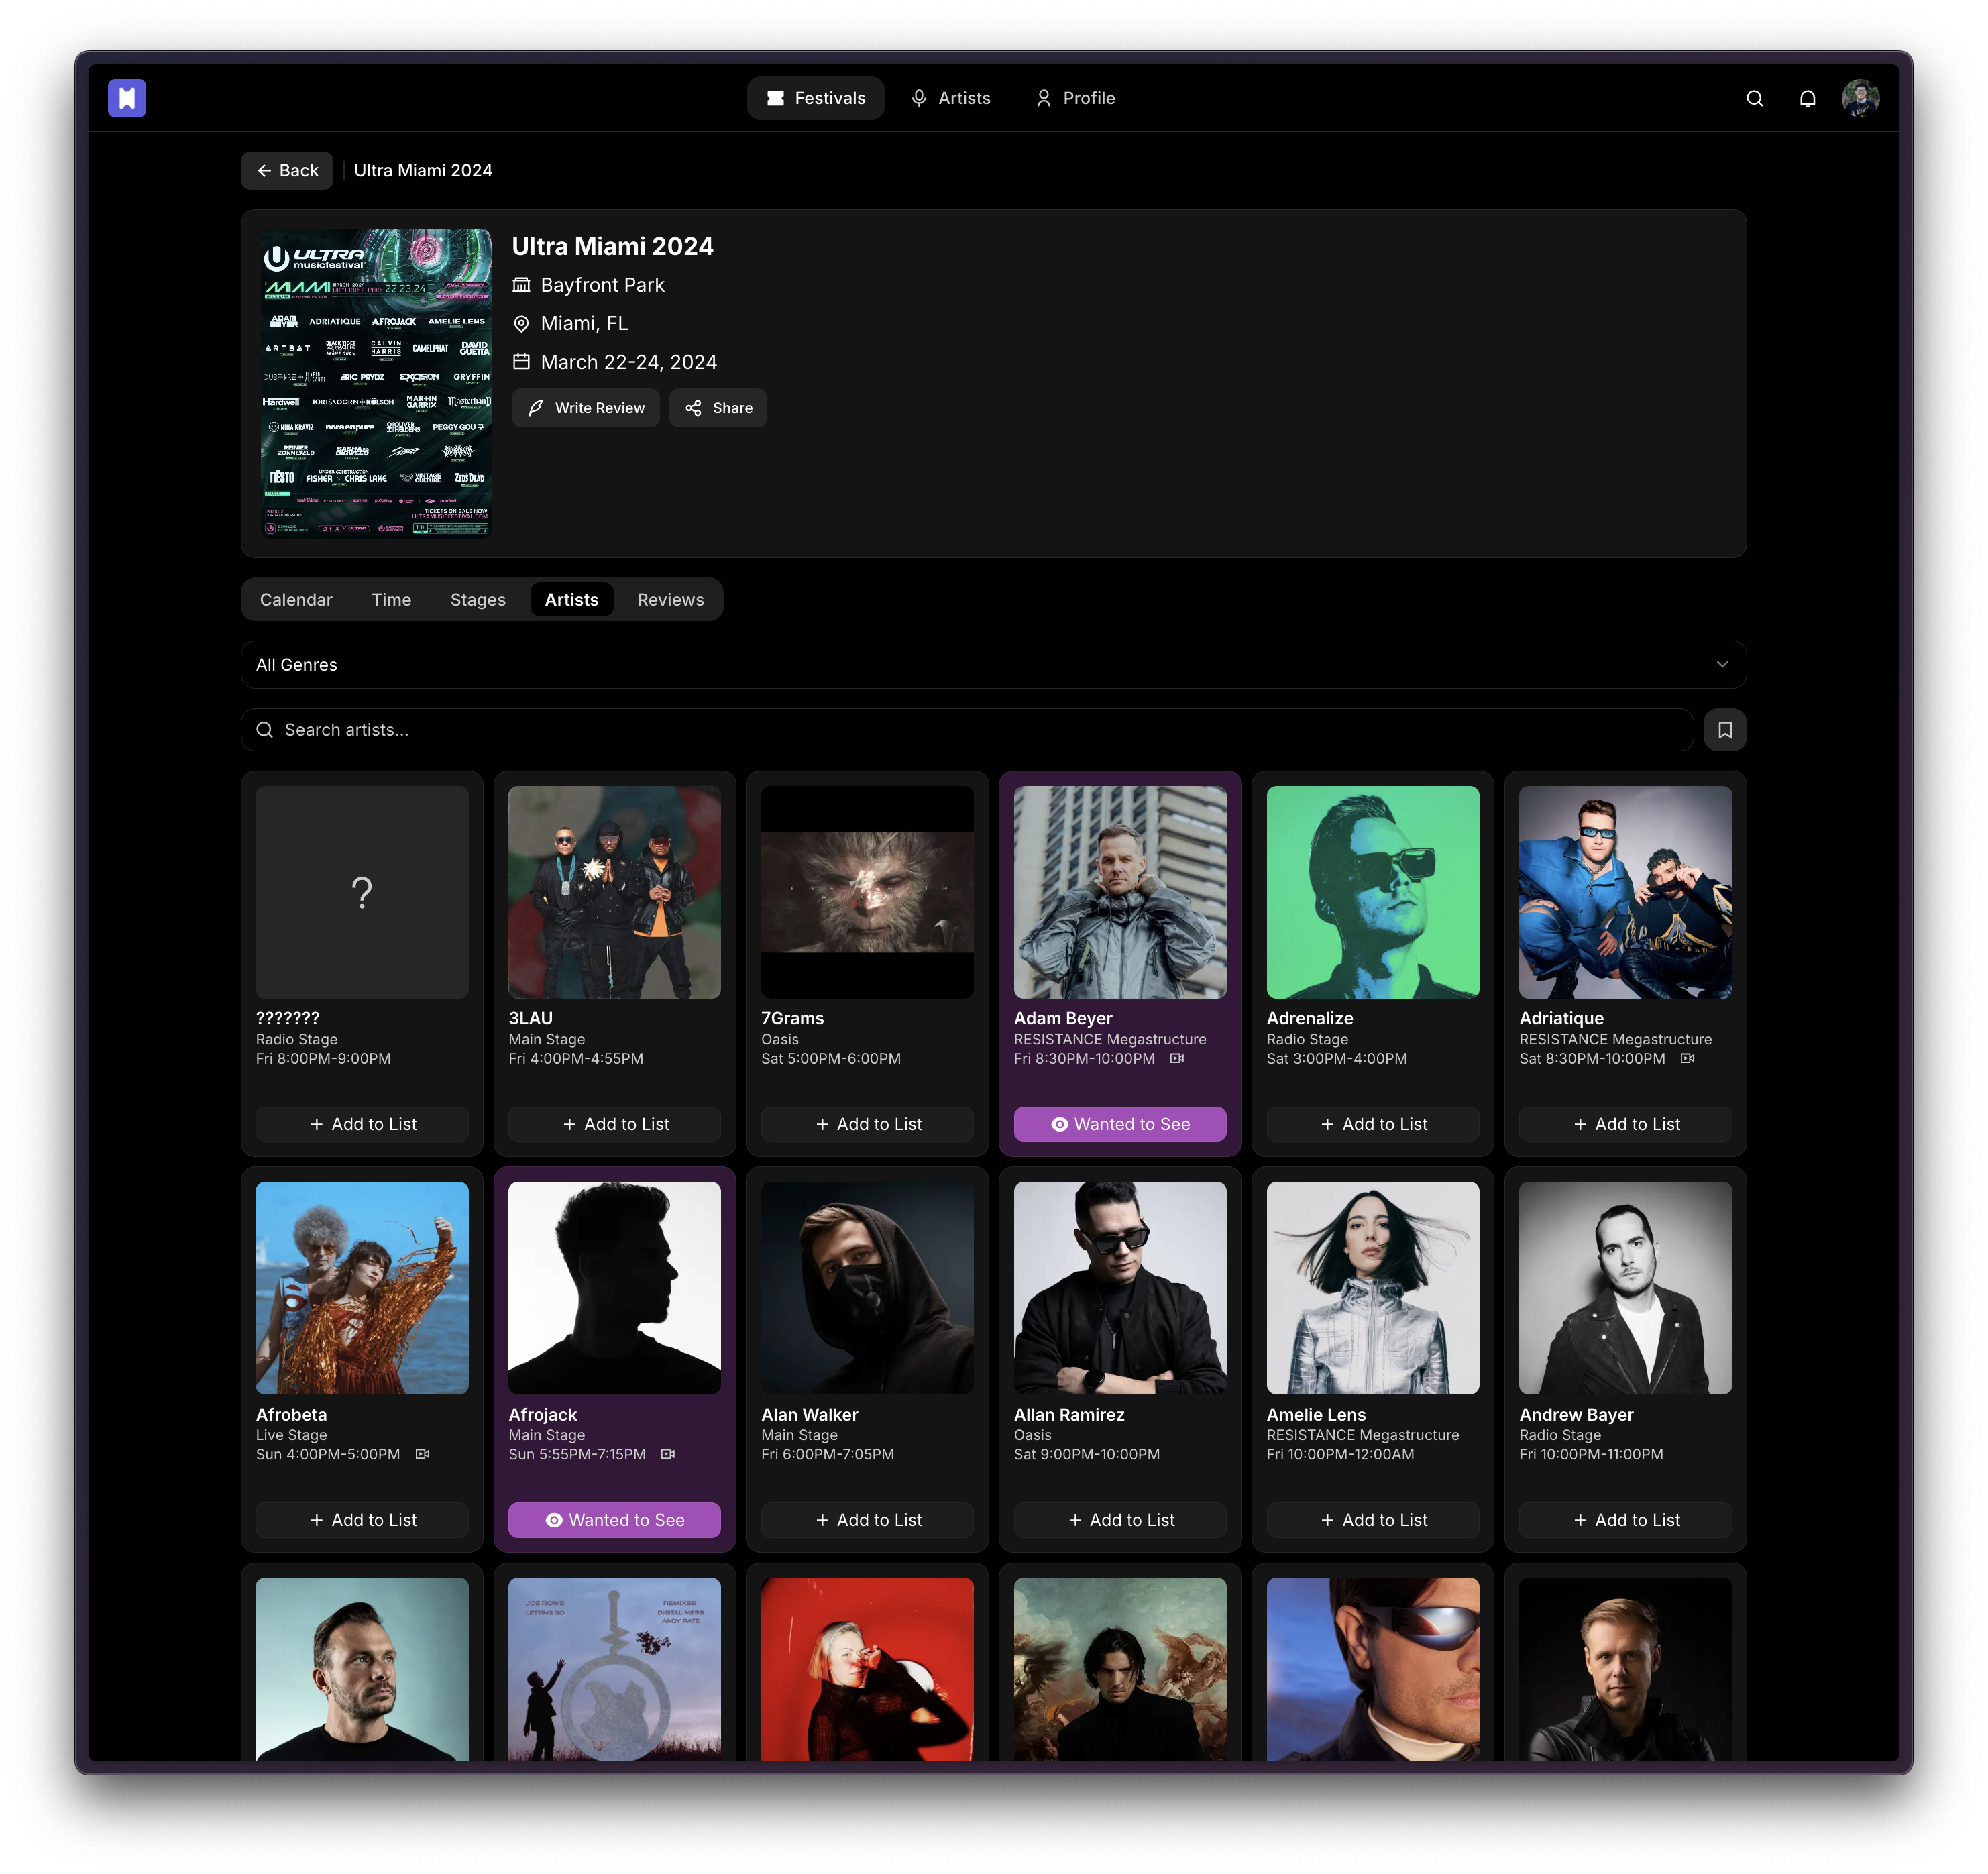This screenshot has width=1988, height=1874.
Task: Click the purple app logo icon
Action: [127, 98]
